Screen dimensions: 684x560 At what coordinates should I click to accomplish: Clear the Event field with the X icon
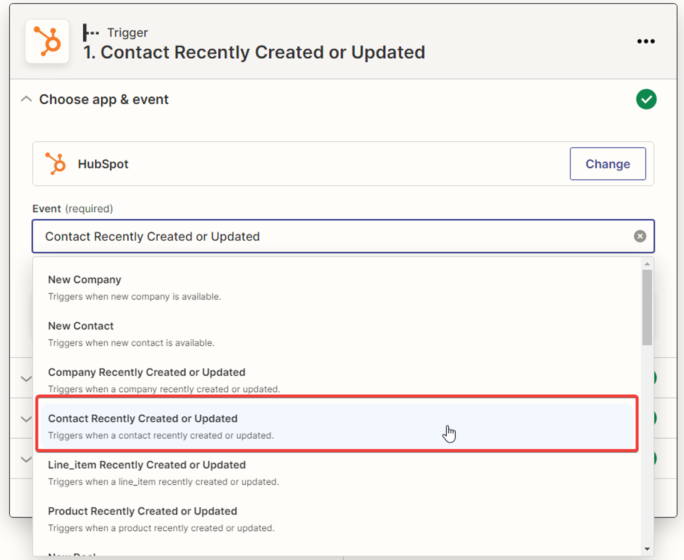coord(640,237)
